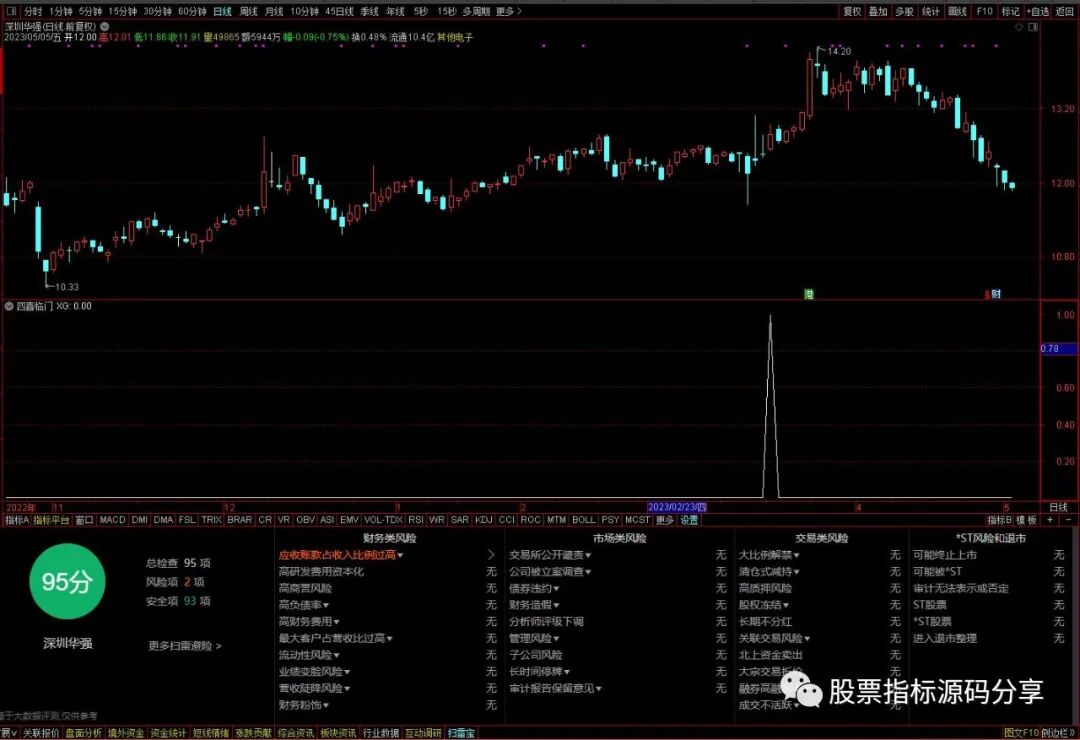
Task: Select BOLL indicator tab
Action: pyautogui.click(x=583, y=520)
